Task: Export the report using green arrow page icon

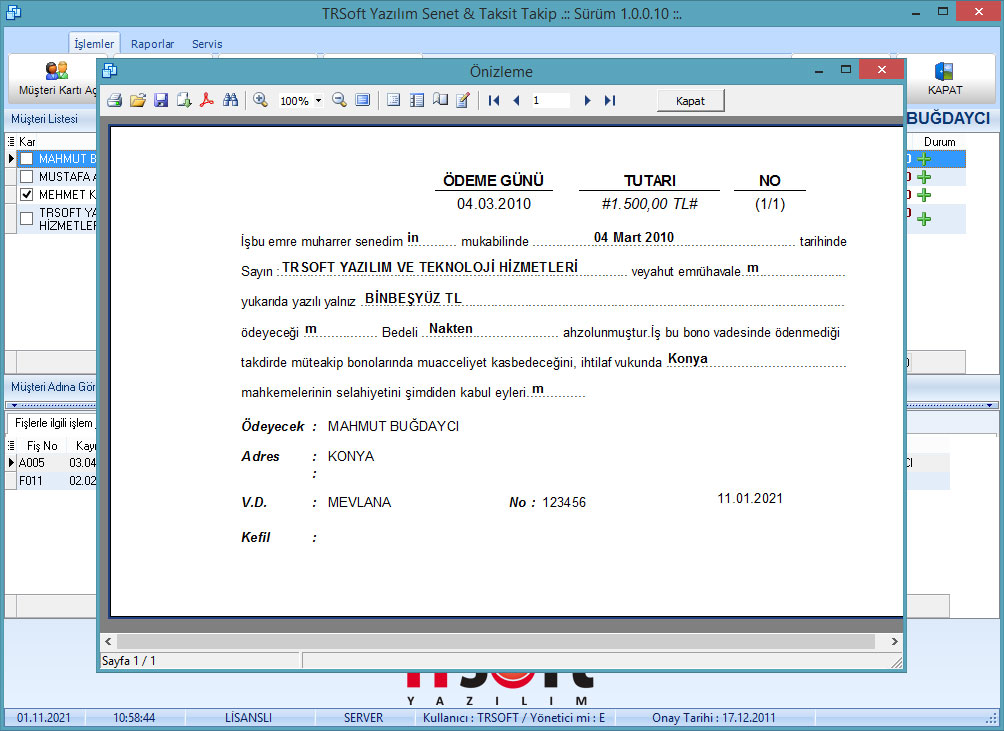Action: click(x=184, y=100)
